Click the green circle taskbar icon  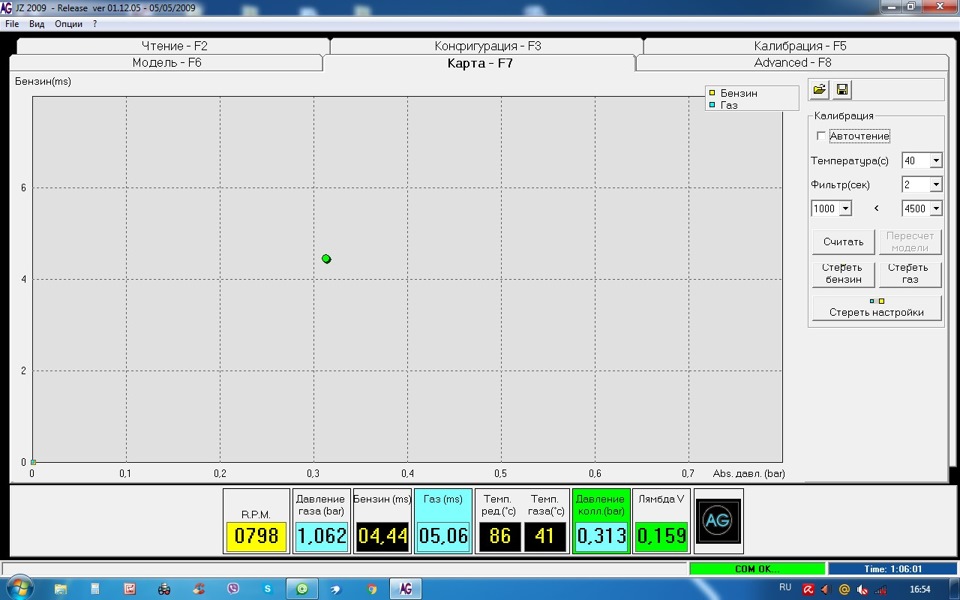coord(302,589)
